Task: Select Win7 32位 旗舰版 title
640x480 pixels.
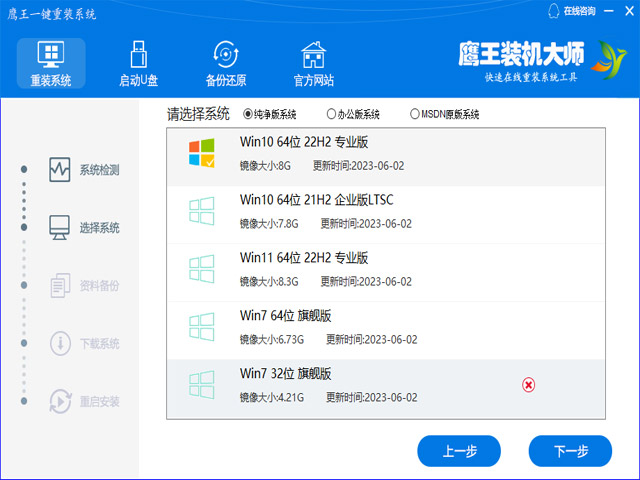Action: coord(286,374)
